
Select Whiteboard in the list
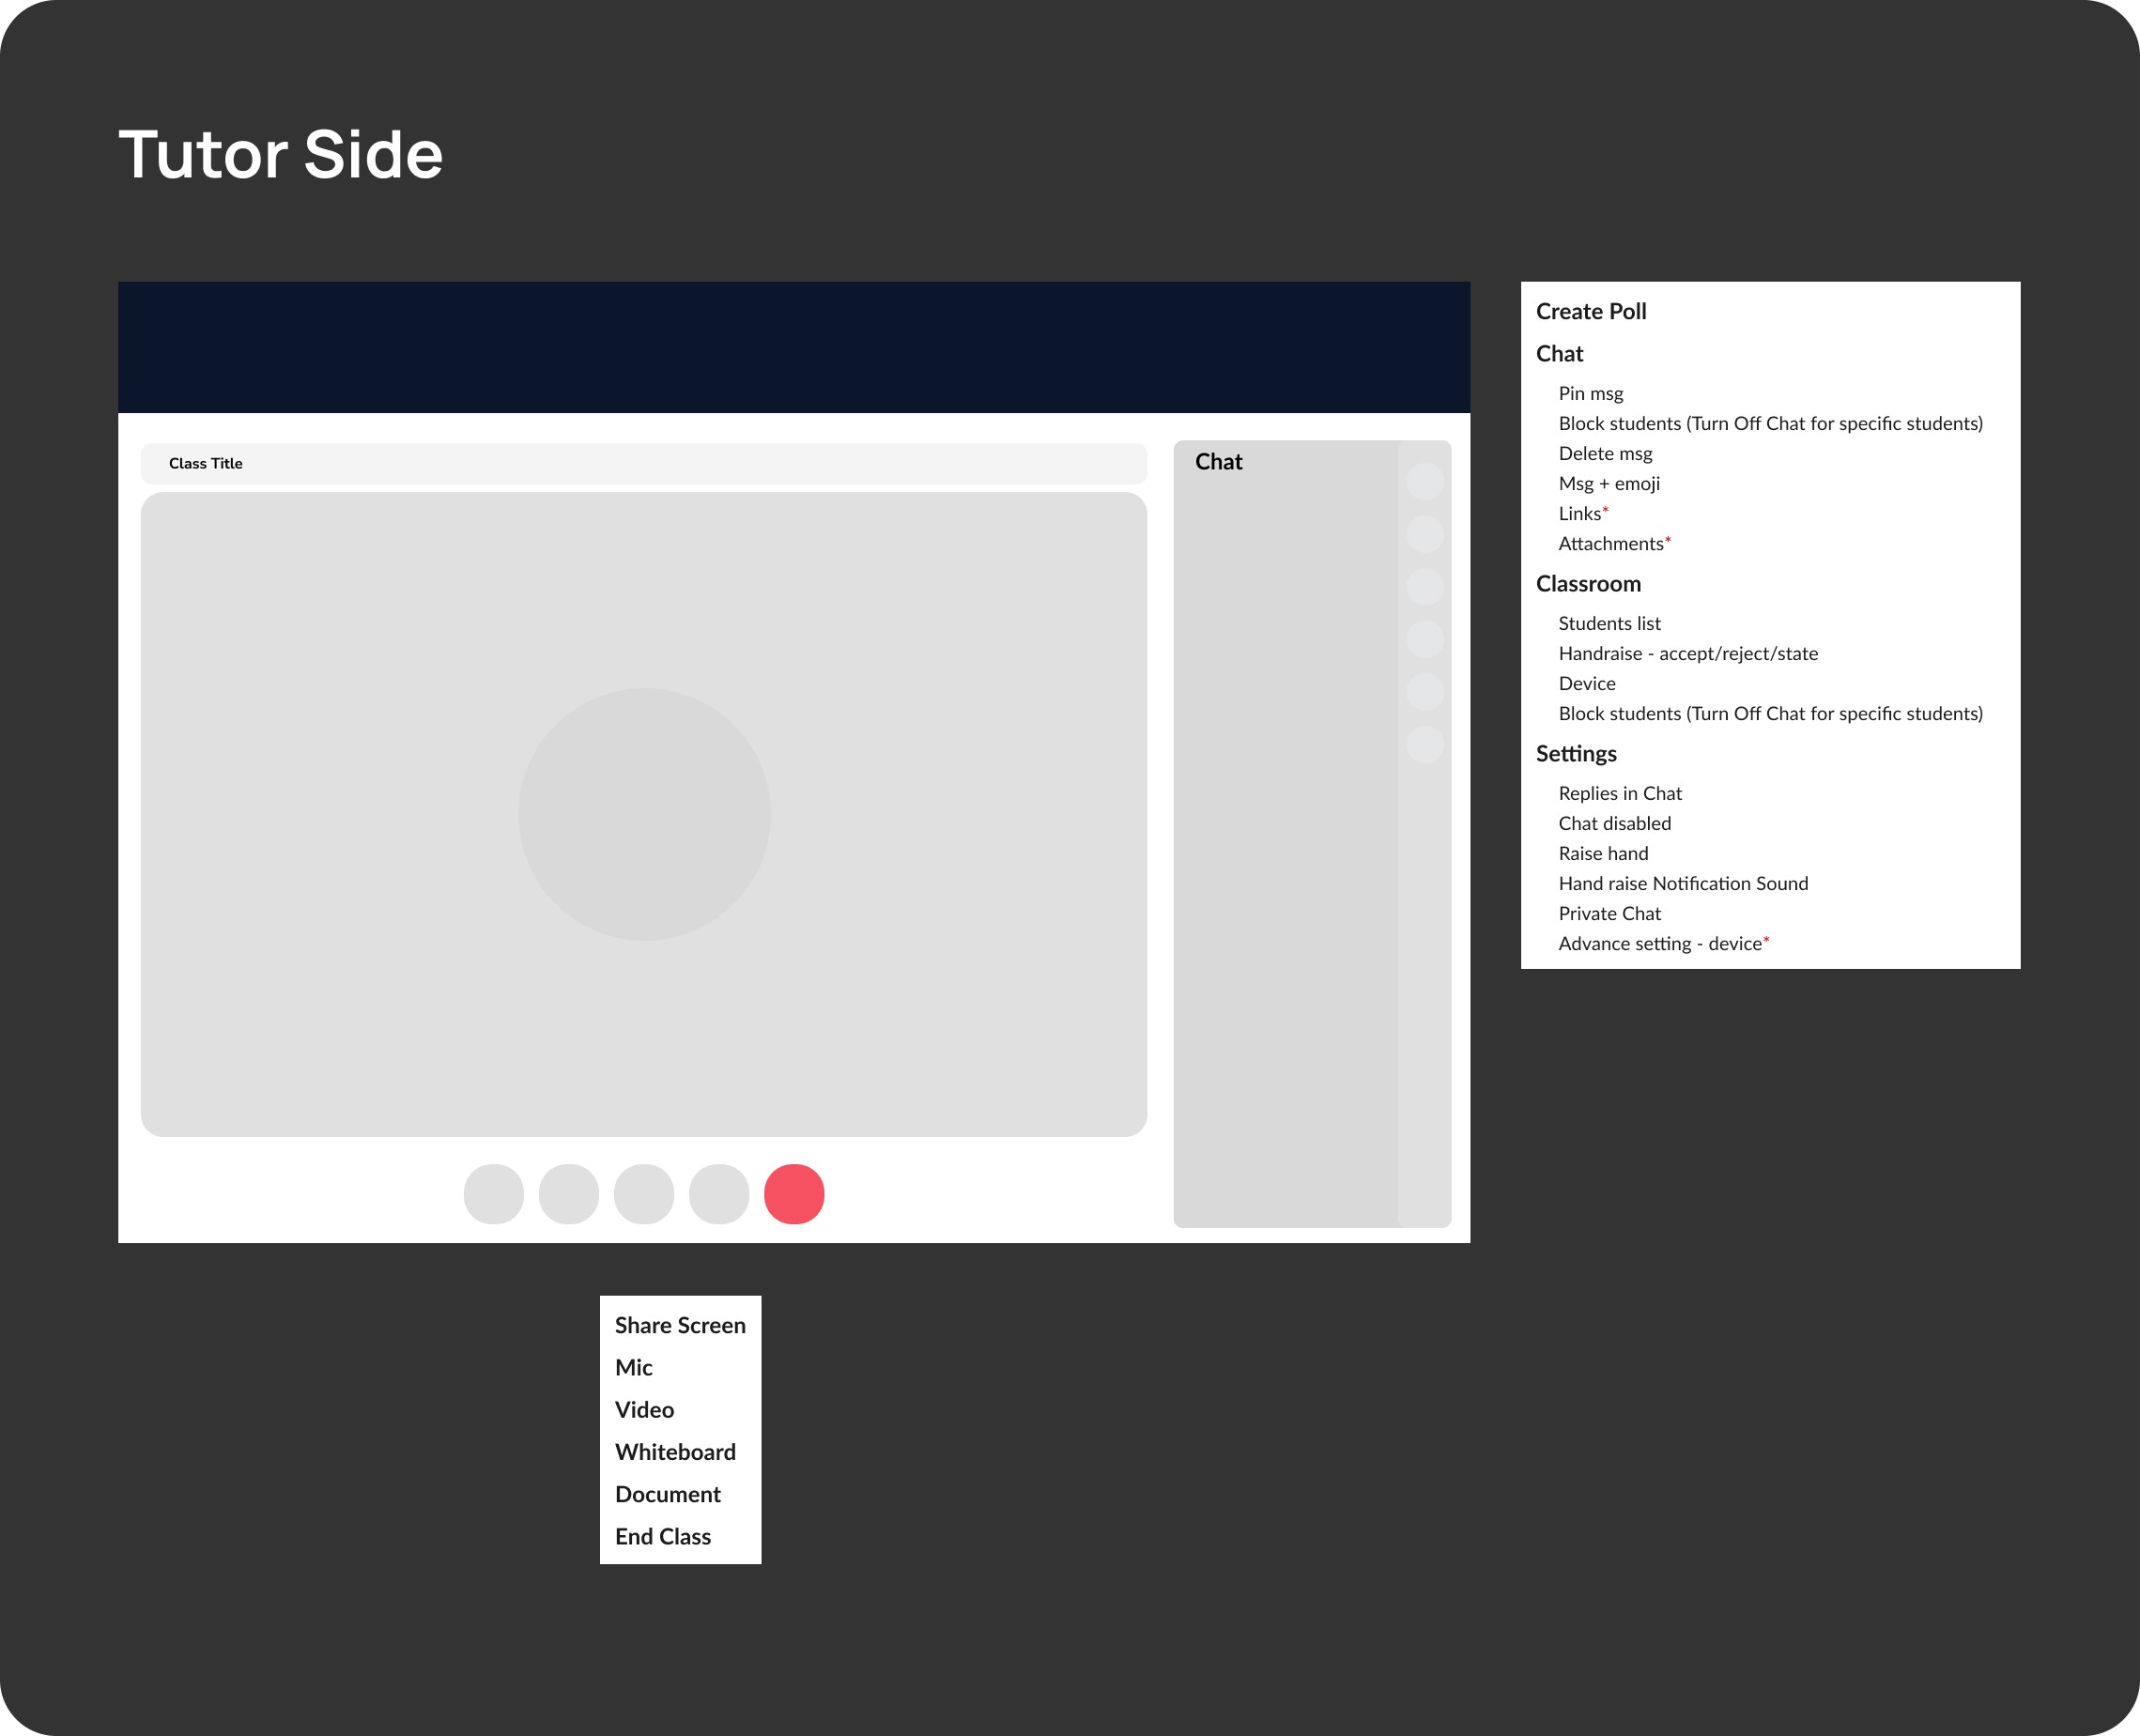point(675,1452)
